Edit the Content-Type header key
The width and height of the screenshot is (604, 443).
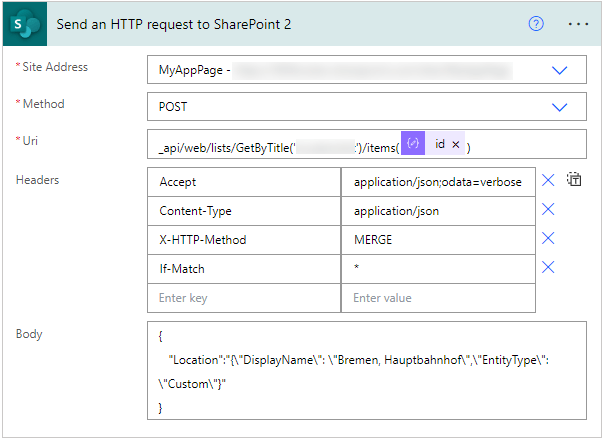(x=244, y=211)
